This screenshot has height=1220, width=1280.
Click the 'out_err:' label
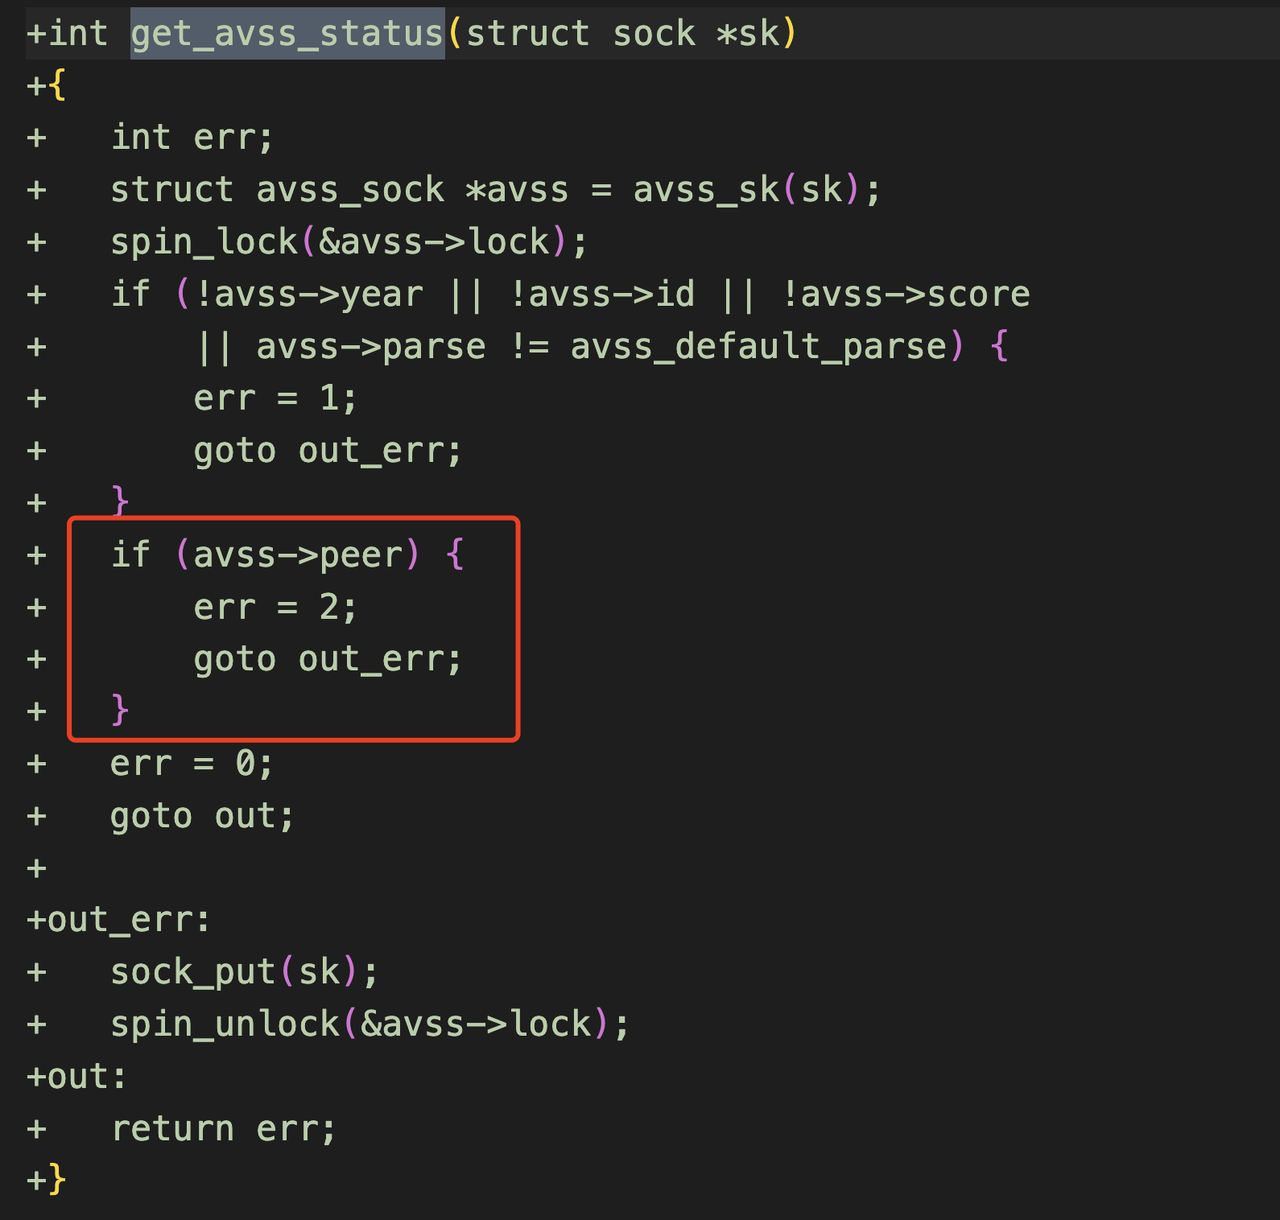[129, 919]
